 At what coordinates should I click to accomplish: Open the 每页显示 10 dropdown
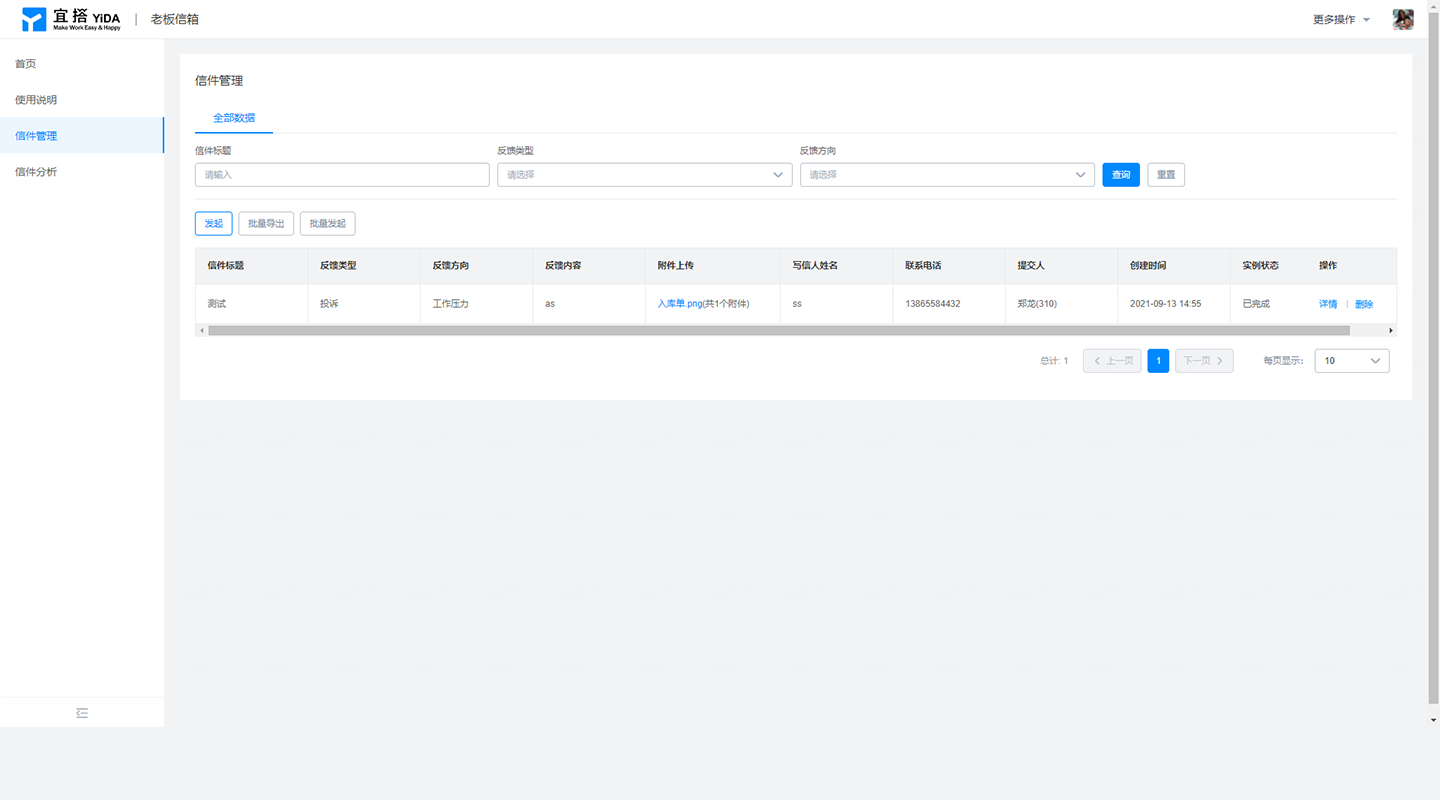tap(1351, 361)
